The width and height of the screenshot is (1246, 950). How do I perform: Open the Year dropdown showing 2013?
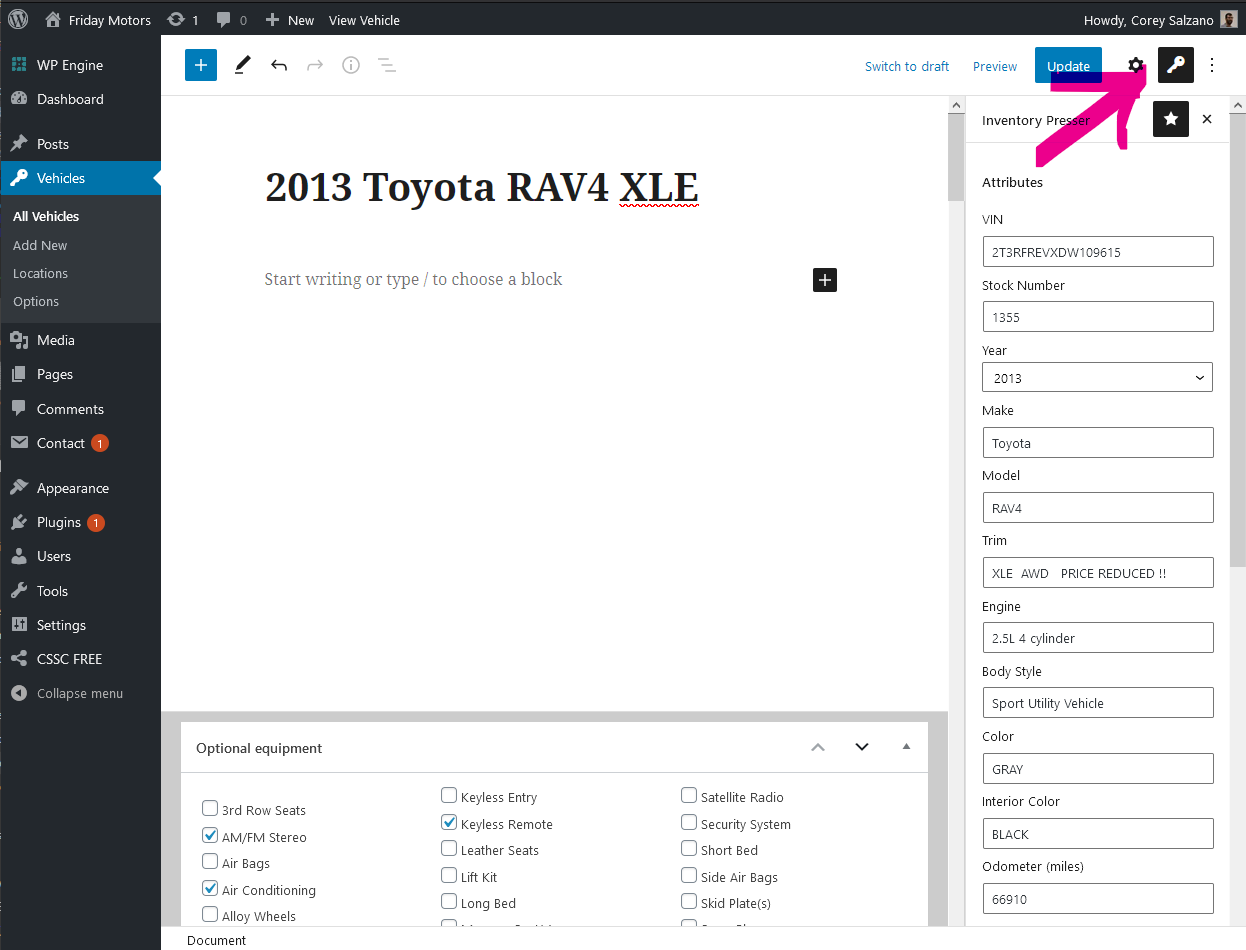pyautogui.click(x=1098, y=377)
